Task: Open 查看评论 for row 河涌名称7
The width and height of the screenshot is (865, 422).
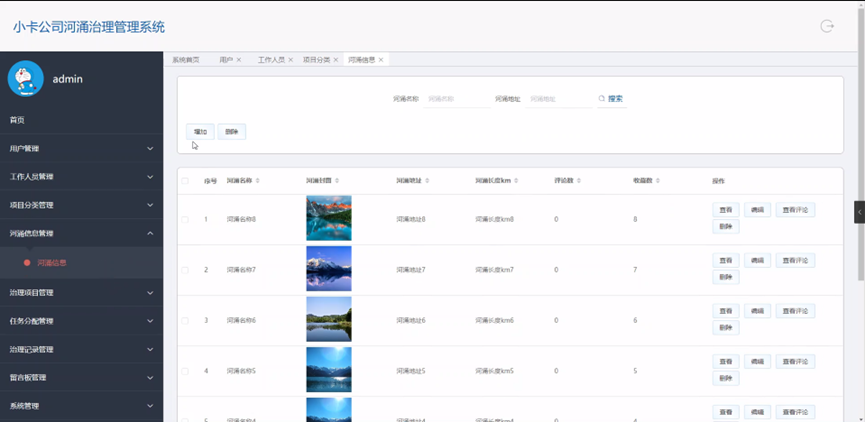Action: tap(795, 260)
